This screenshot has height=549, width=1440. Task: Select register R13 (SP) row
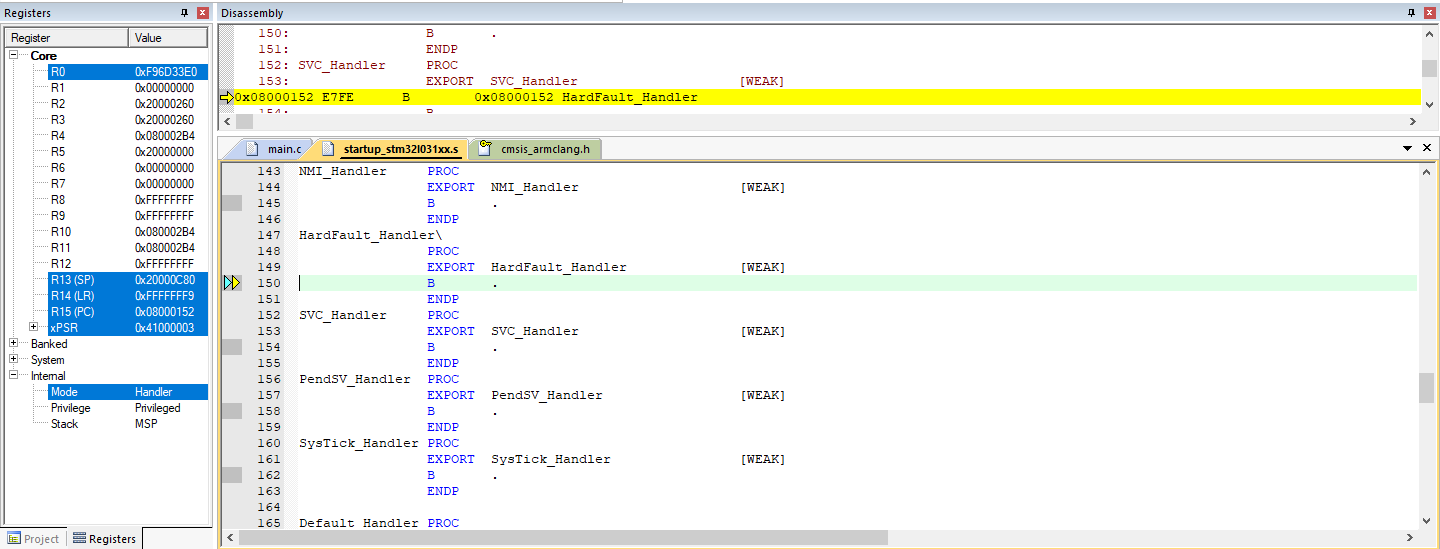coord(128,280)
